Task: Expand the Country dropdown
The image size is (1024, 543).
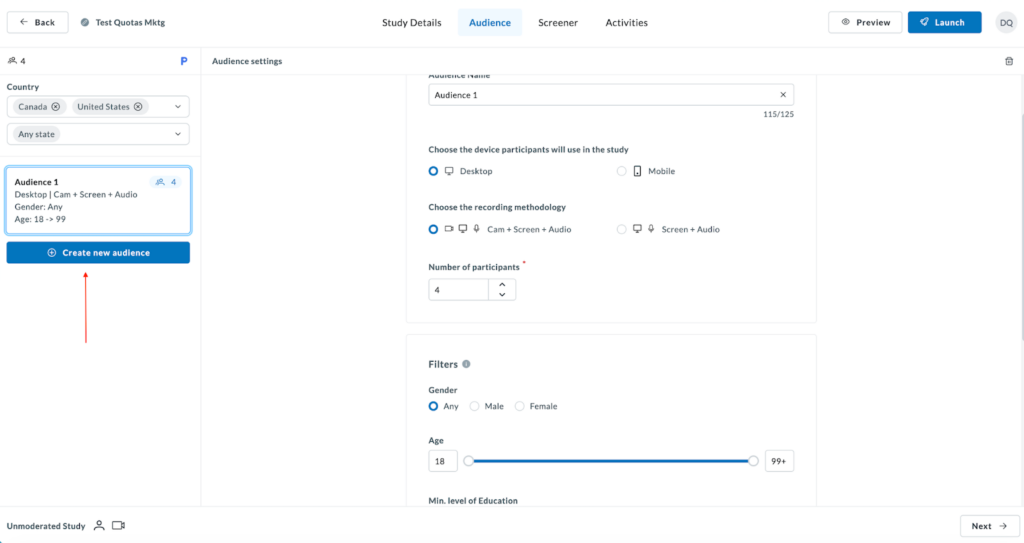Action: tap(178, 107)
